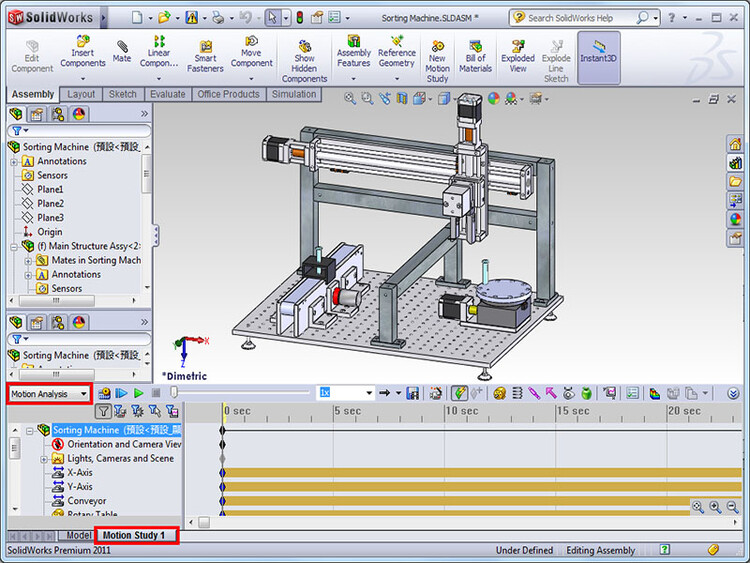Play the motion study from start
This screenshot has width=750, height=563.
[121, 393]
